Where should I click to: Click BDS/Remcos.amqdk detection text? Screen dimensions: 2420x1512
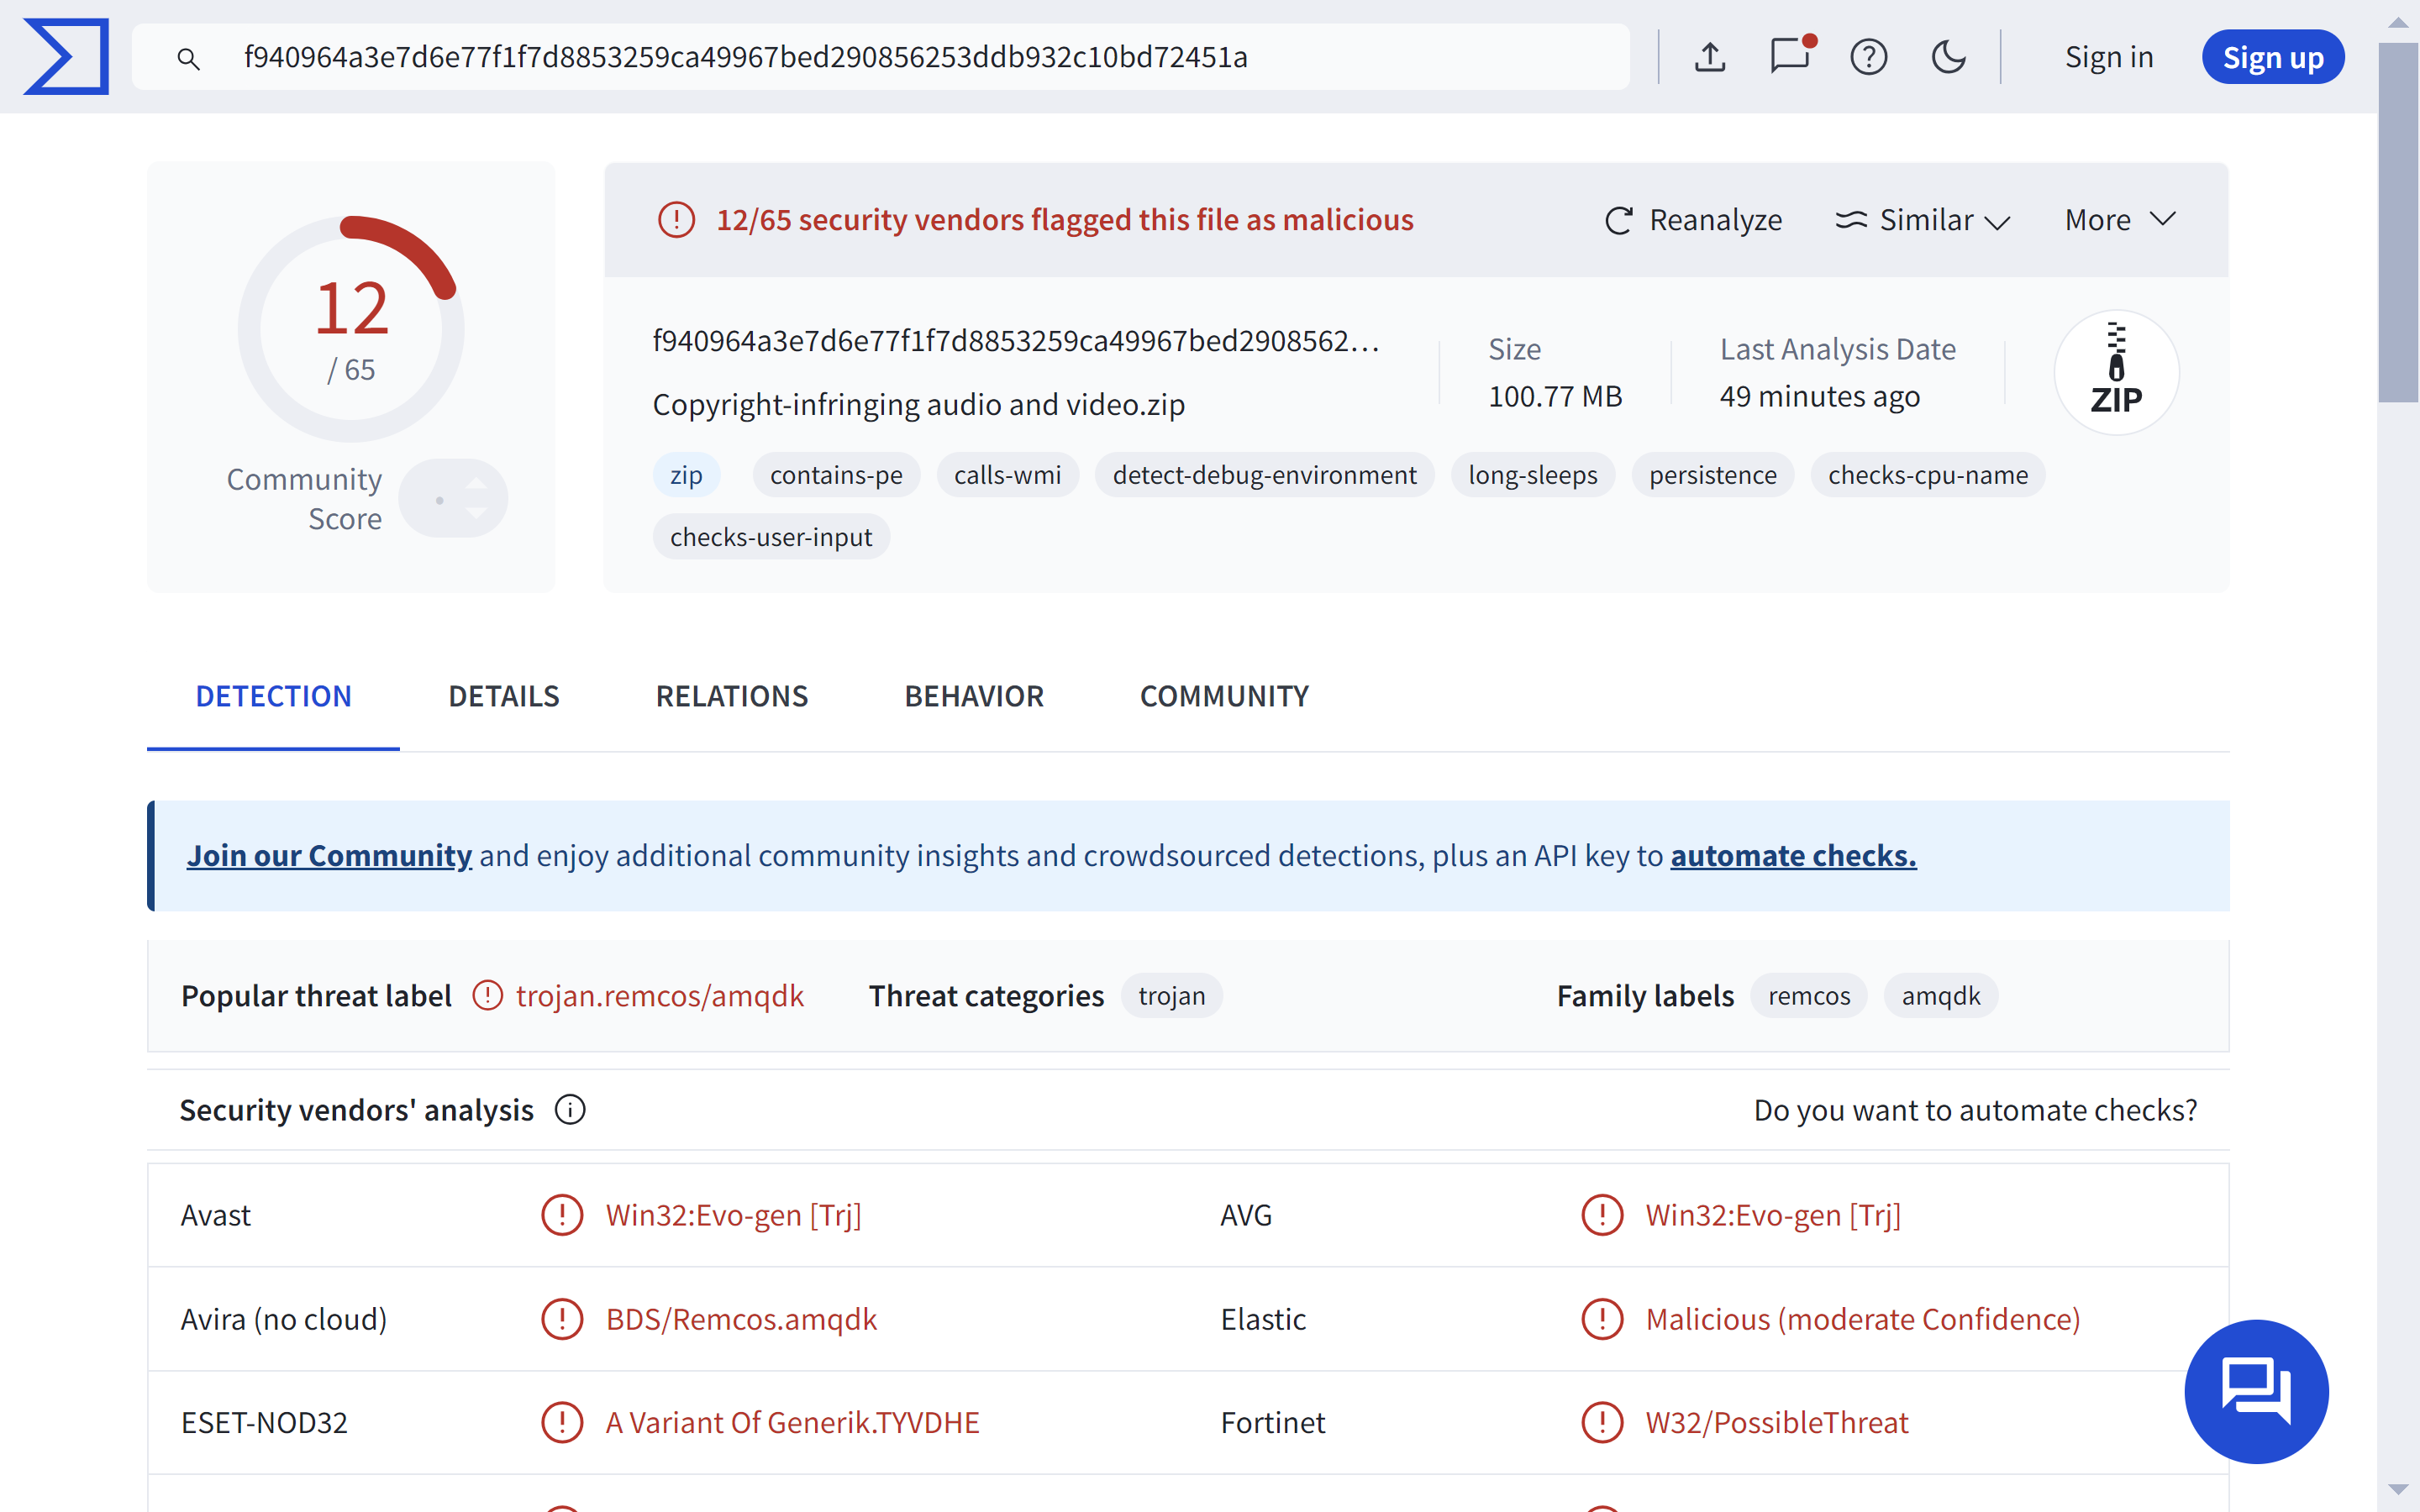[741, 1318]
